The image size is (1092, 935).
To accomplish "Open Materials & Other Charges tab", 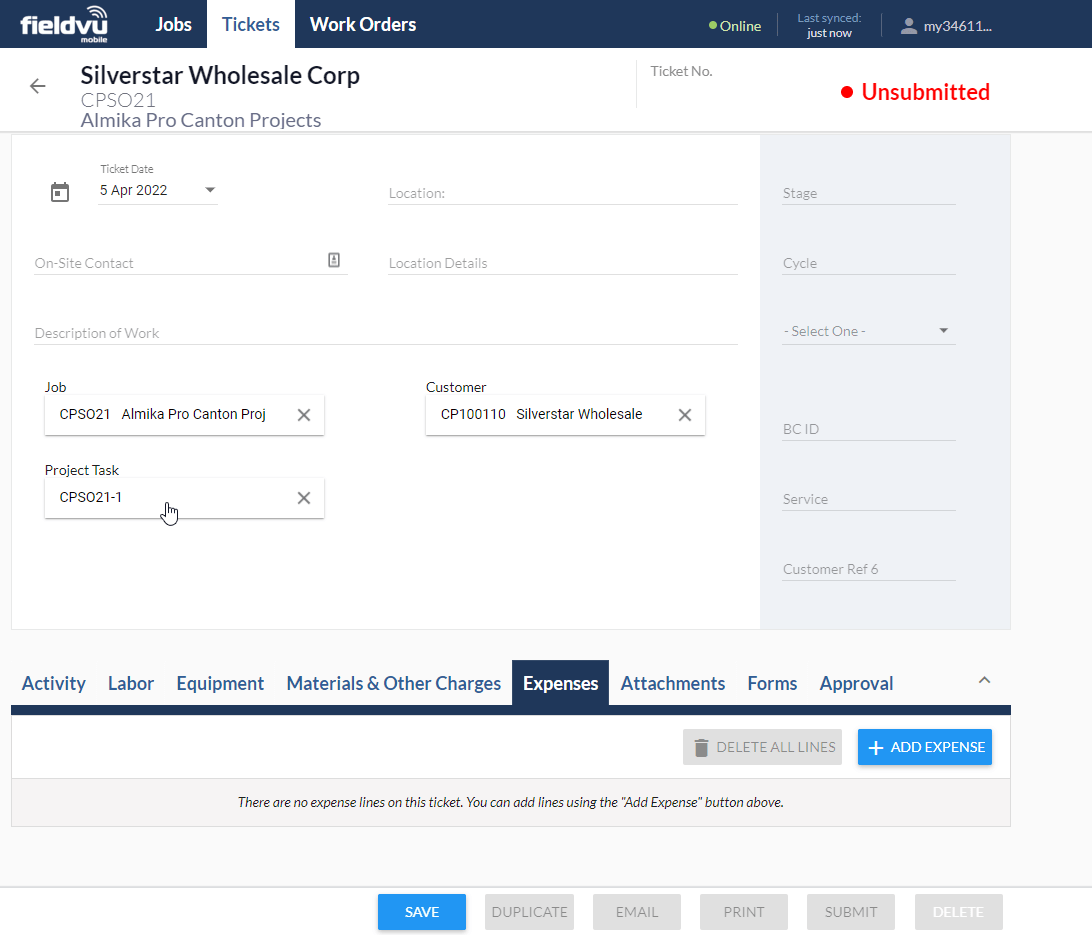I will point(393,684).
